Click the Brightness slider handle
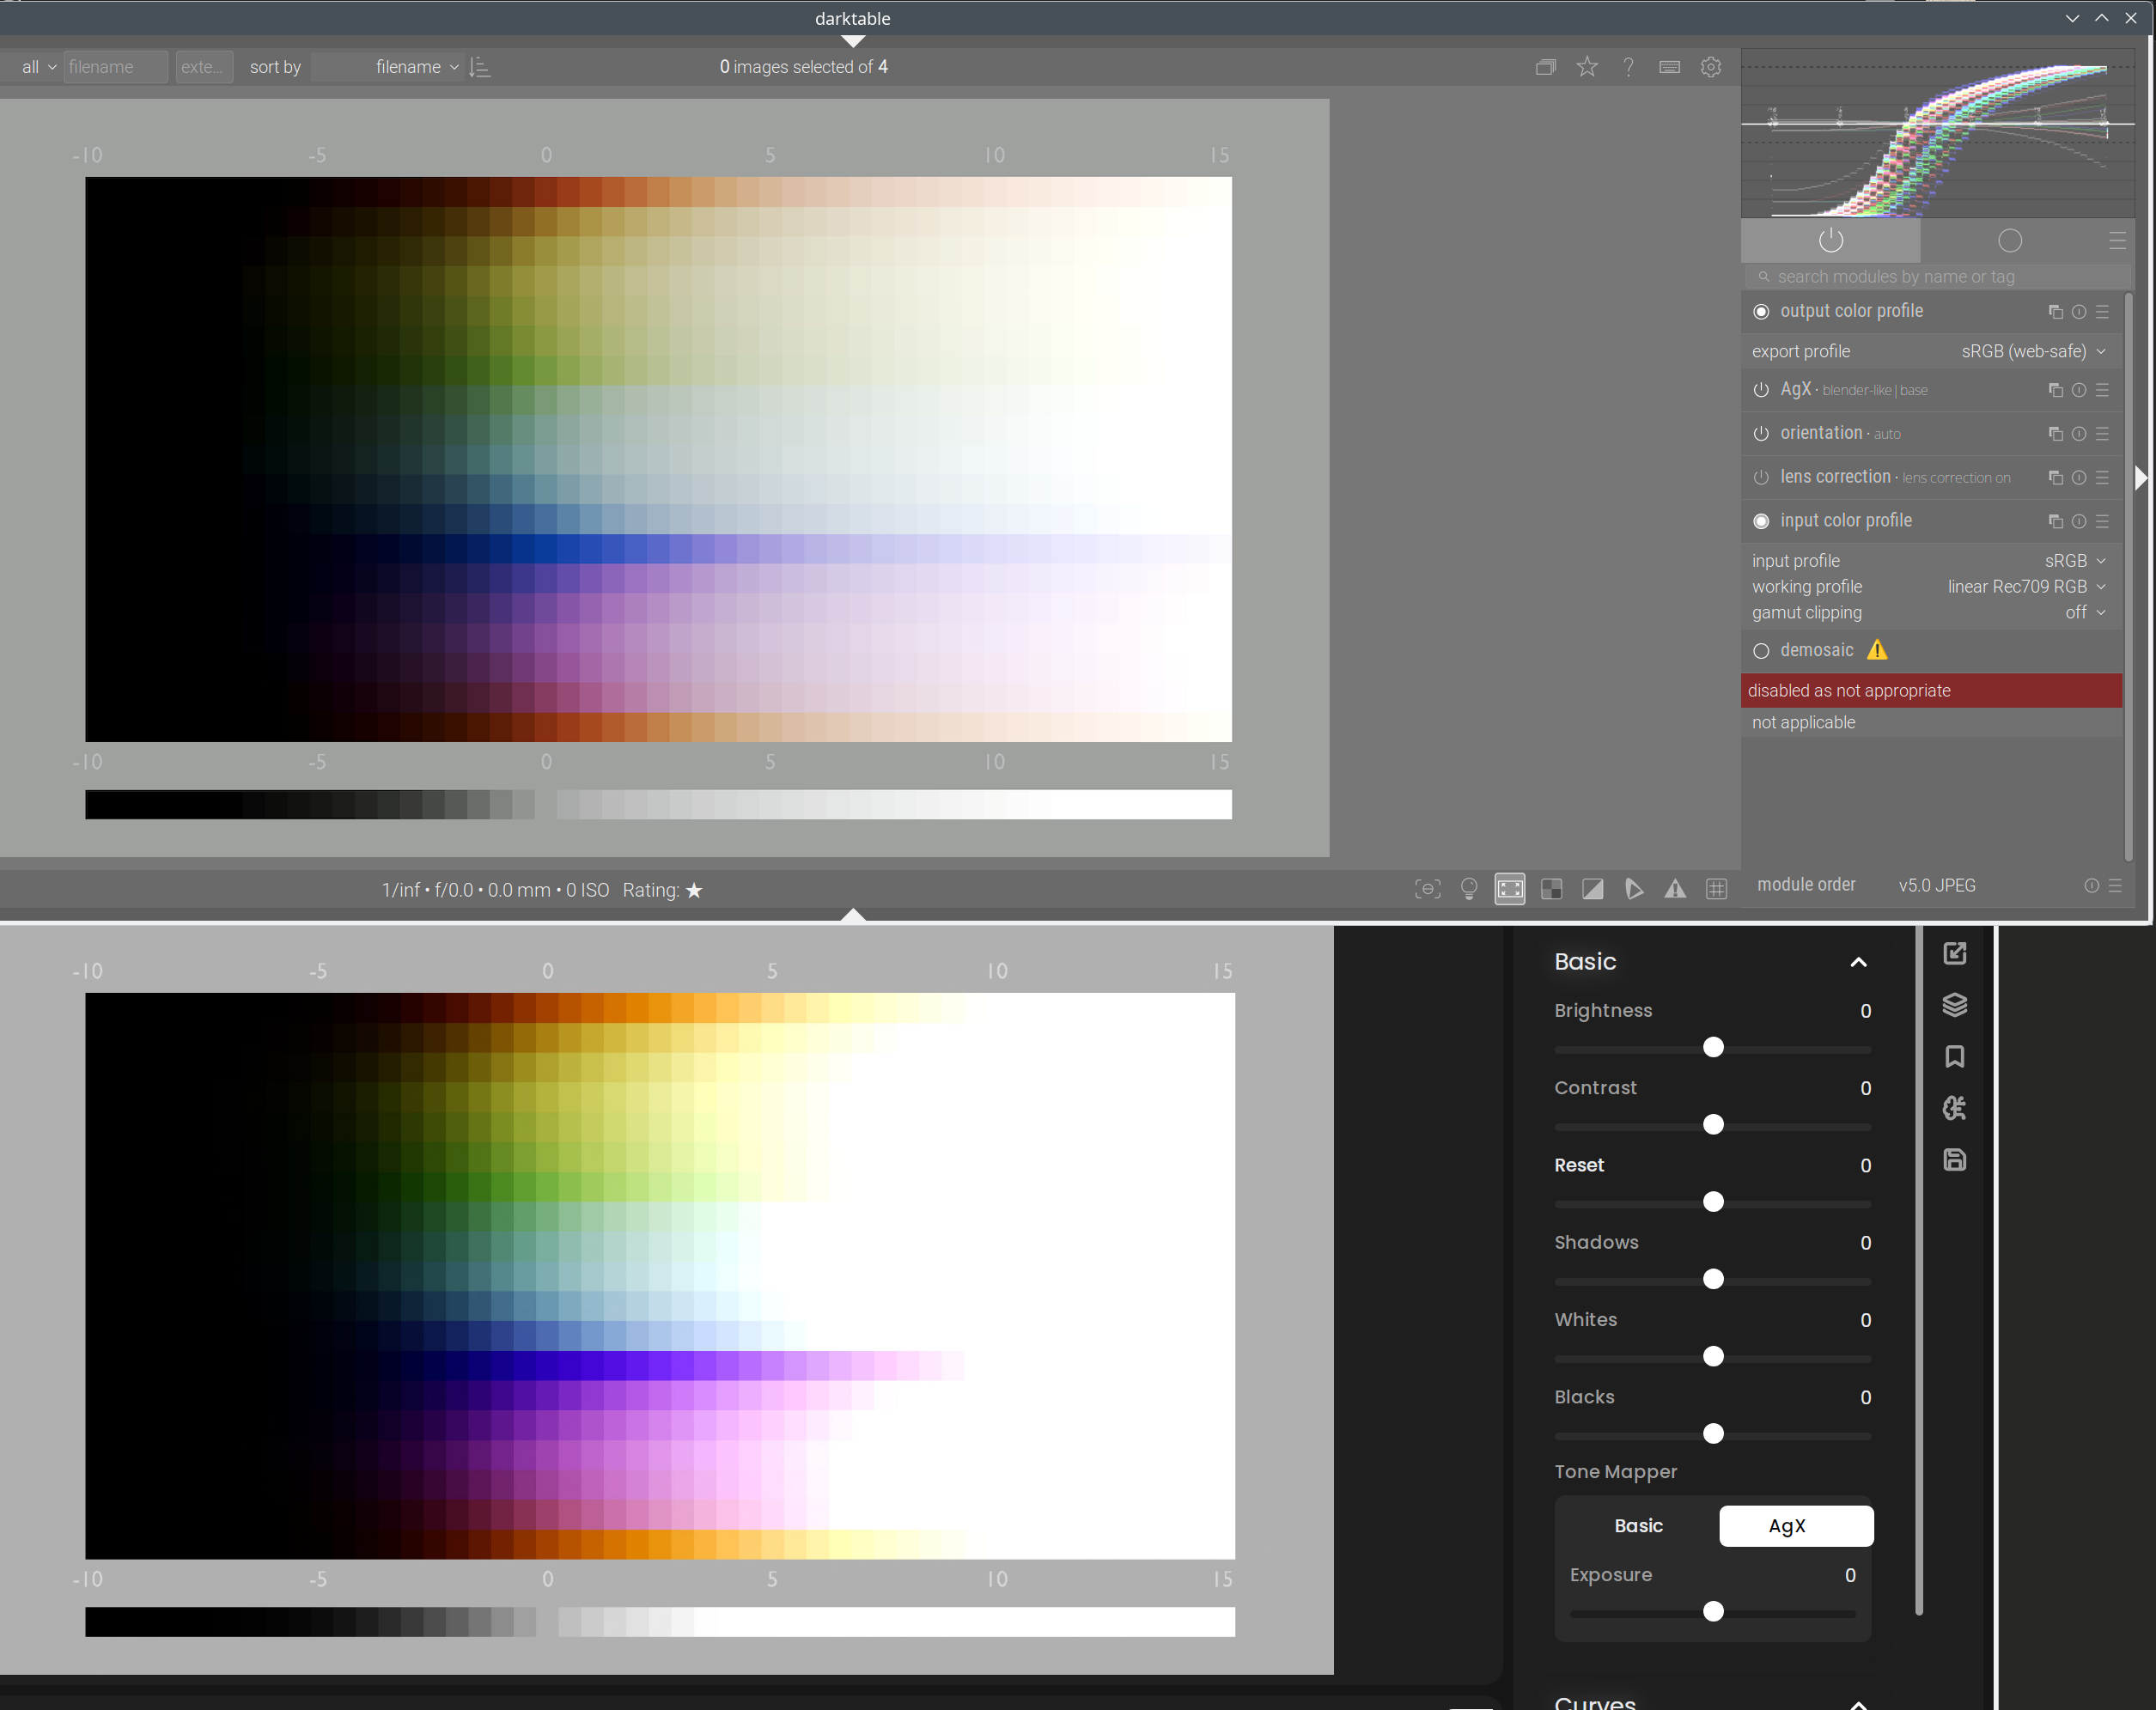 tap(1713, 1047)
